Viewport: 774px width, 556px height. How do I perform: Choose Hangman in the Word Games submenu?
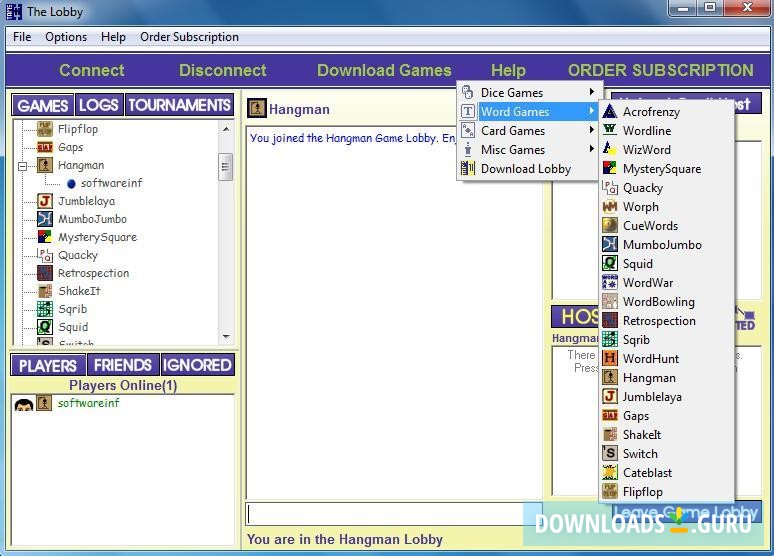point(649,378)
